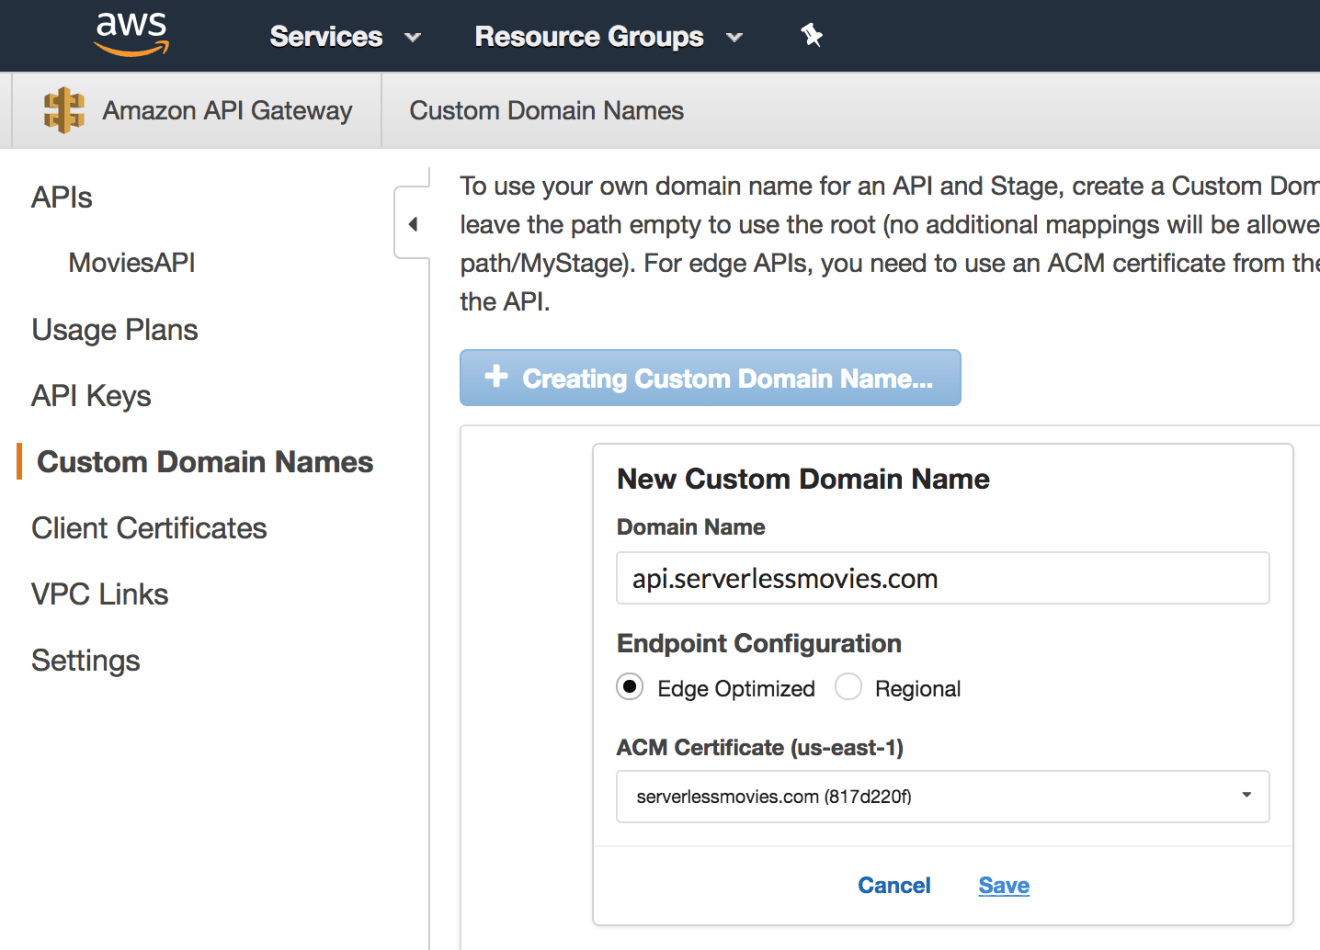Click the Creating Custom Domain Name button
1320x950 pixels.
pos(710,378)
